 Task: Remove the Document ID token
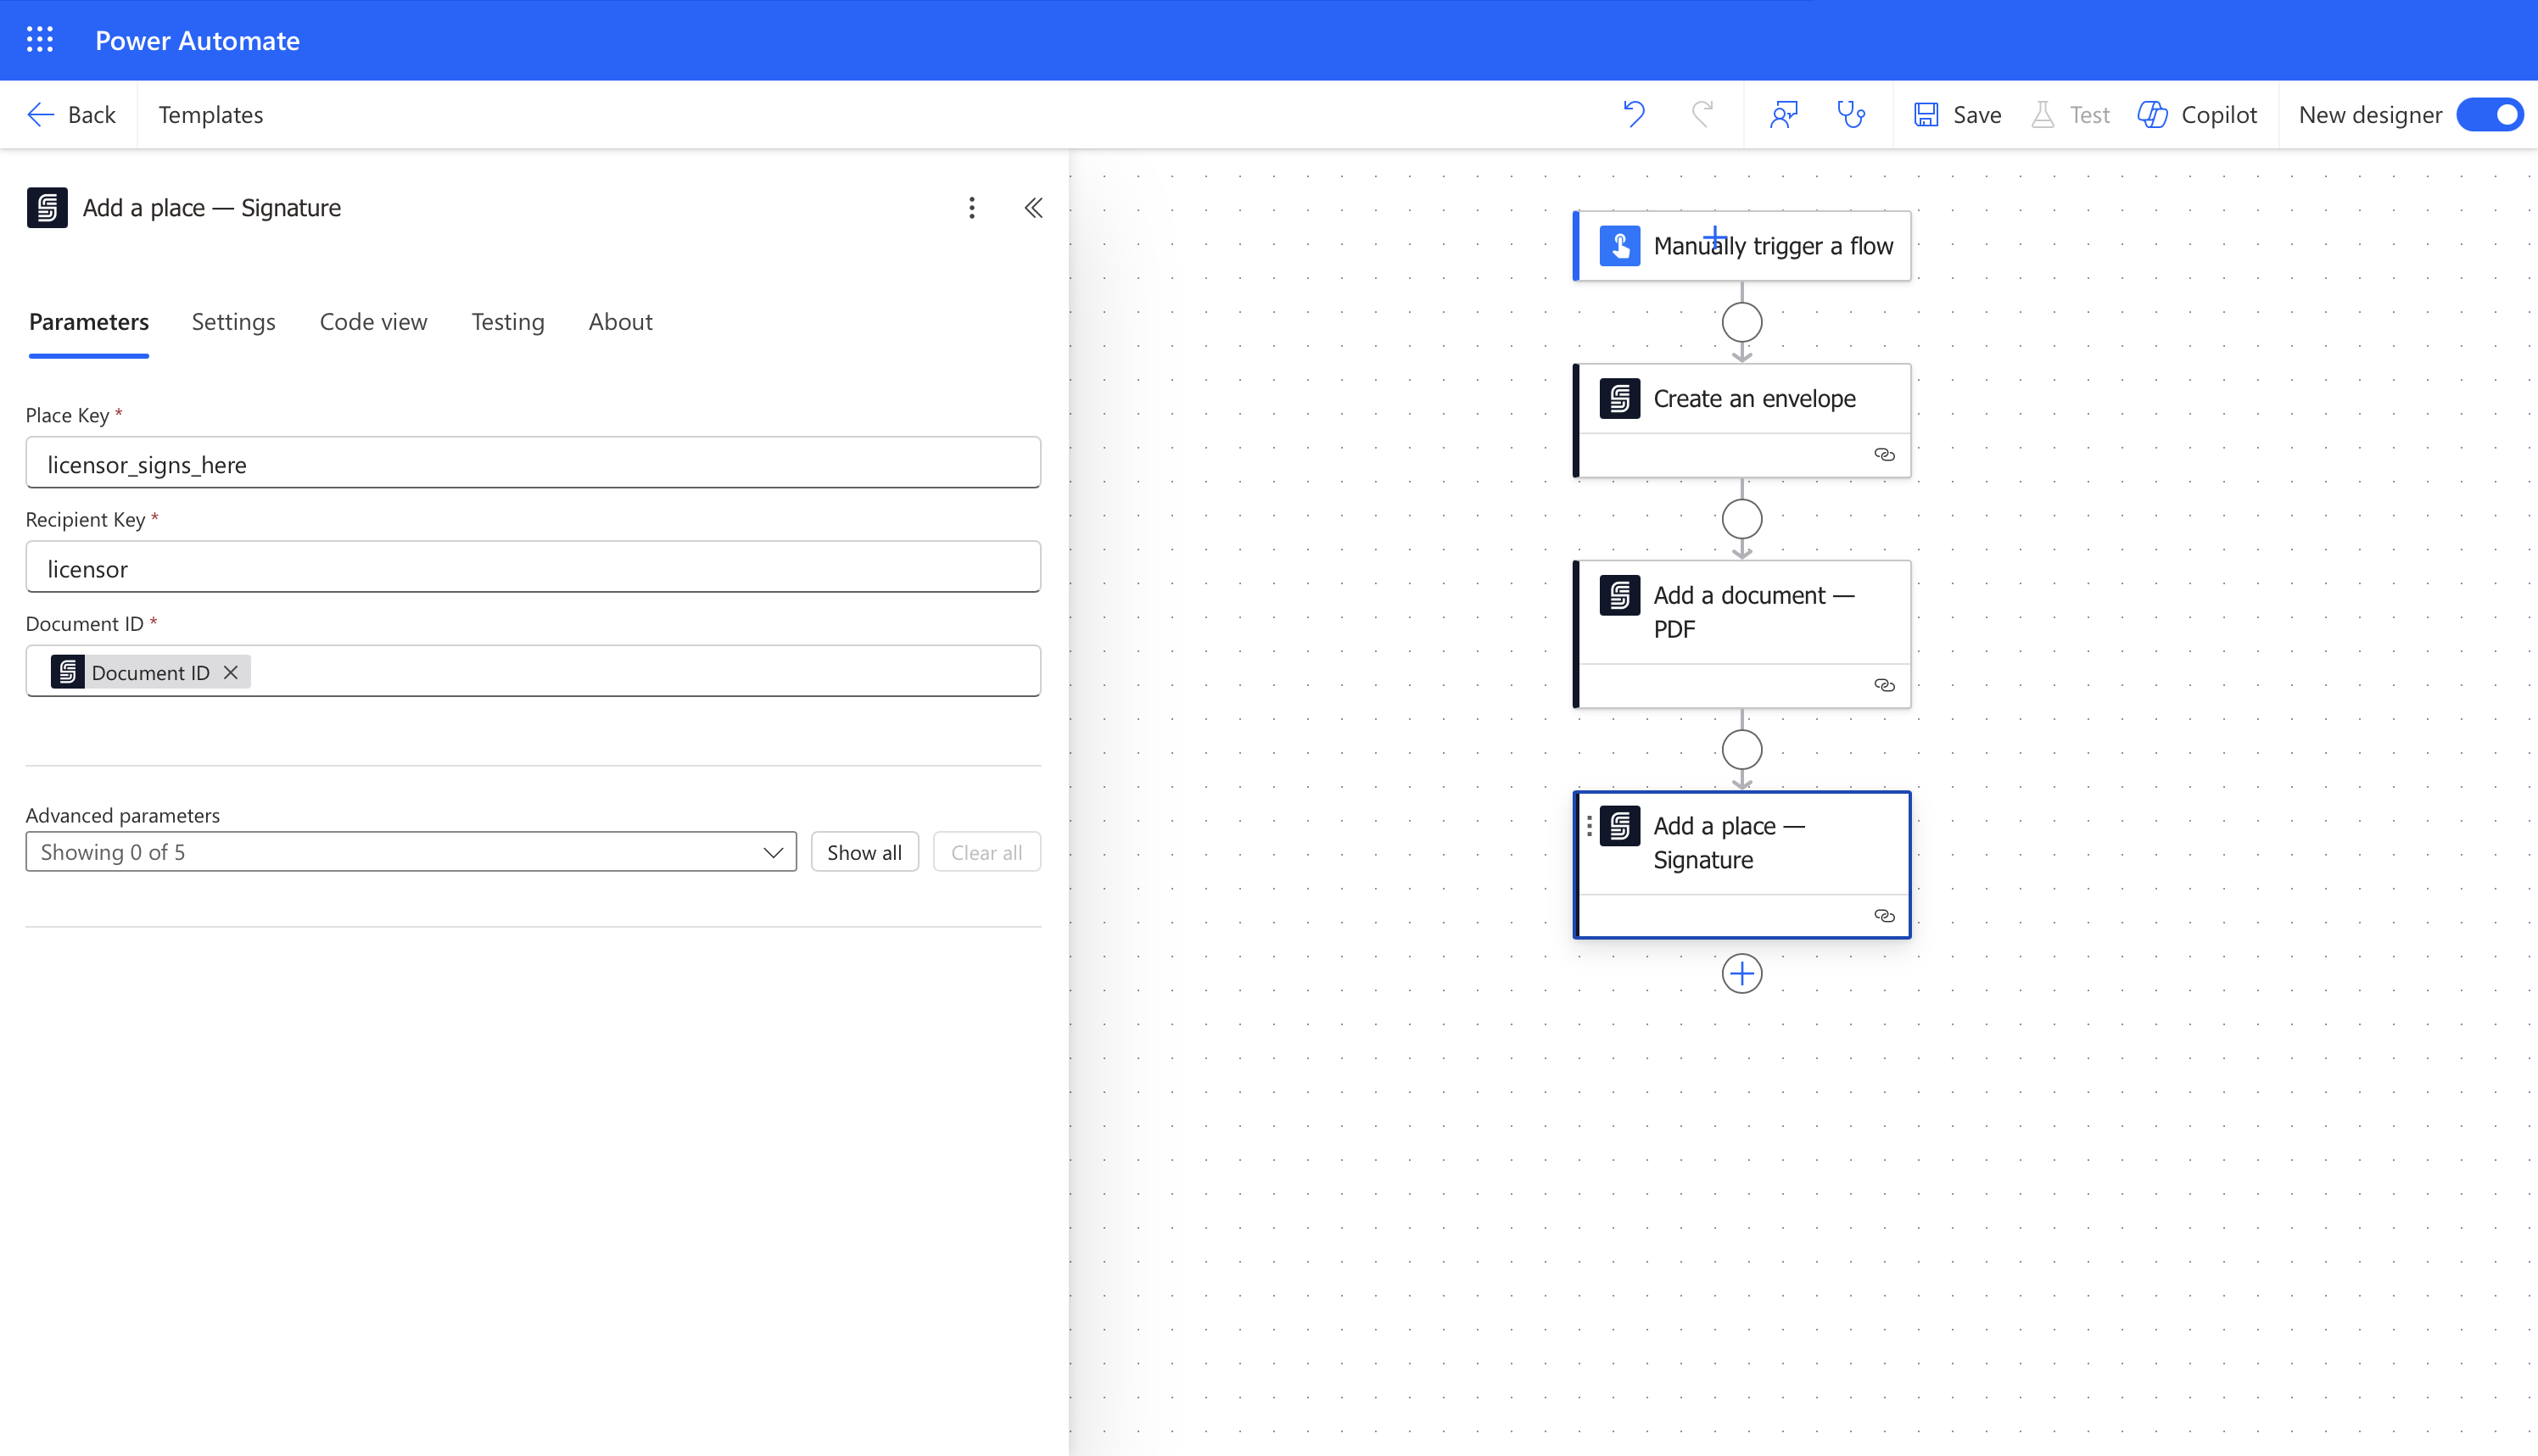231,672
